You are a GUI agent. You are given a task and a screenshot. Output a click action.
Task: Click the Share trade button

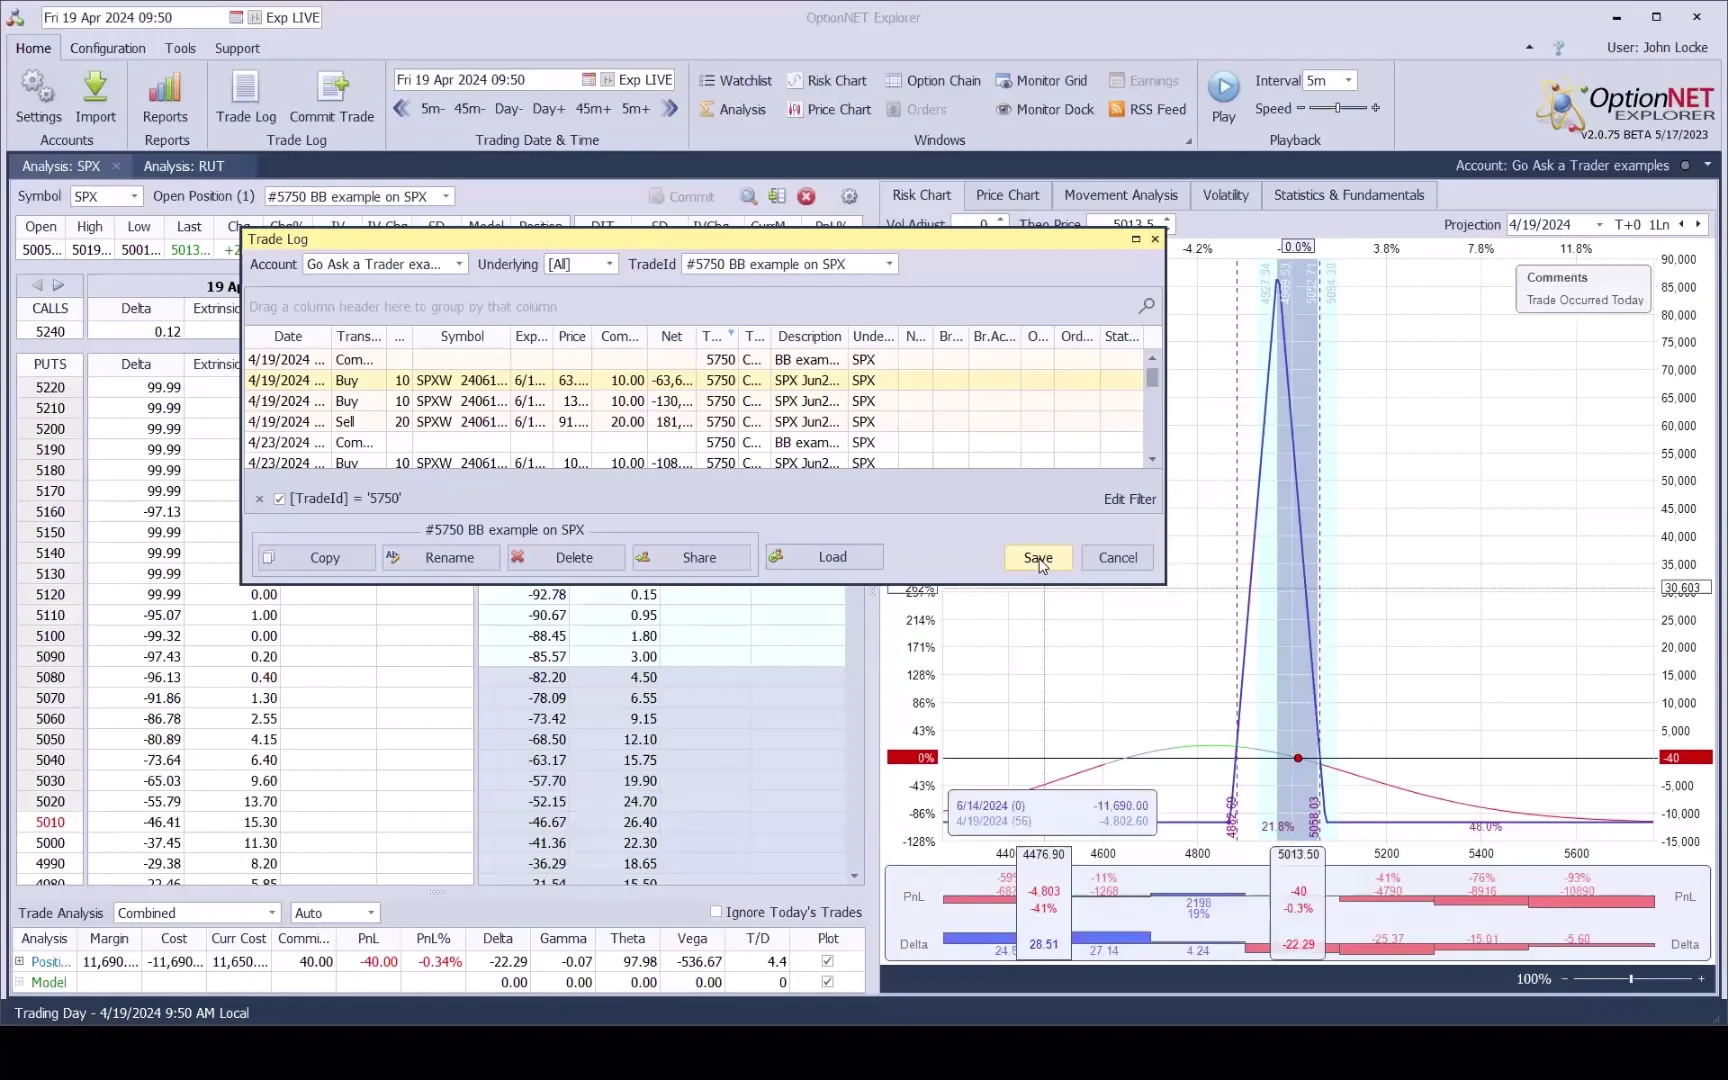point(691,558)
